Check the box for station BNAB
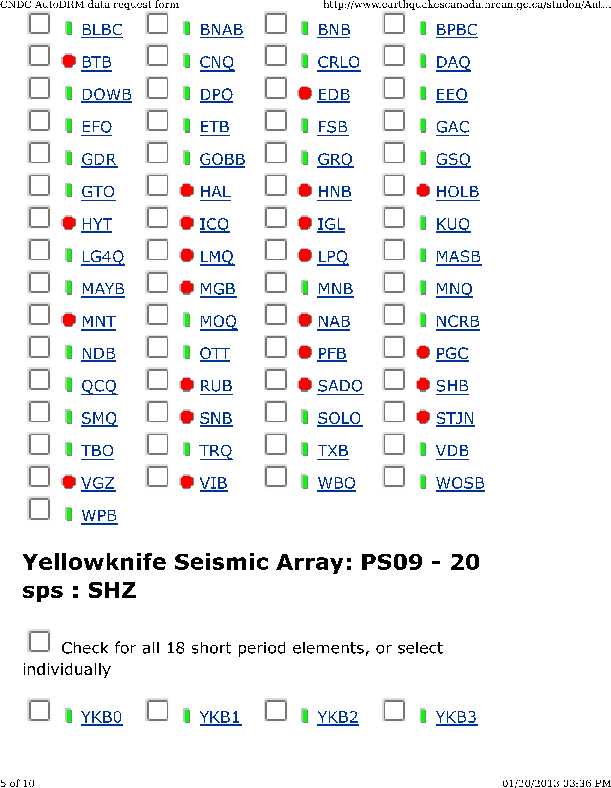Image resolution: width=611 pixels, height=788 pixels. [x=157, y=24]
